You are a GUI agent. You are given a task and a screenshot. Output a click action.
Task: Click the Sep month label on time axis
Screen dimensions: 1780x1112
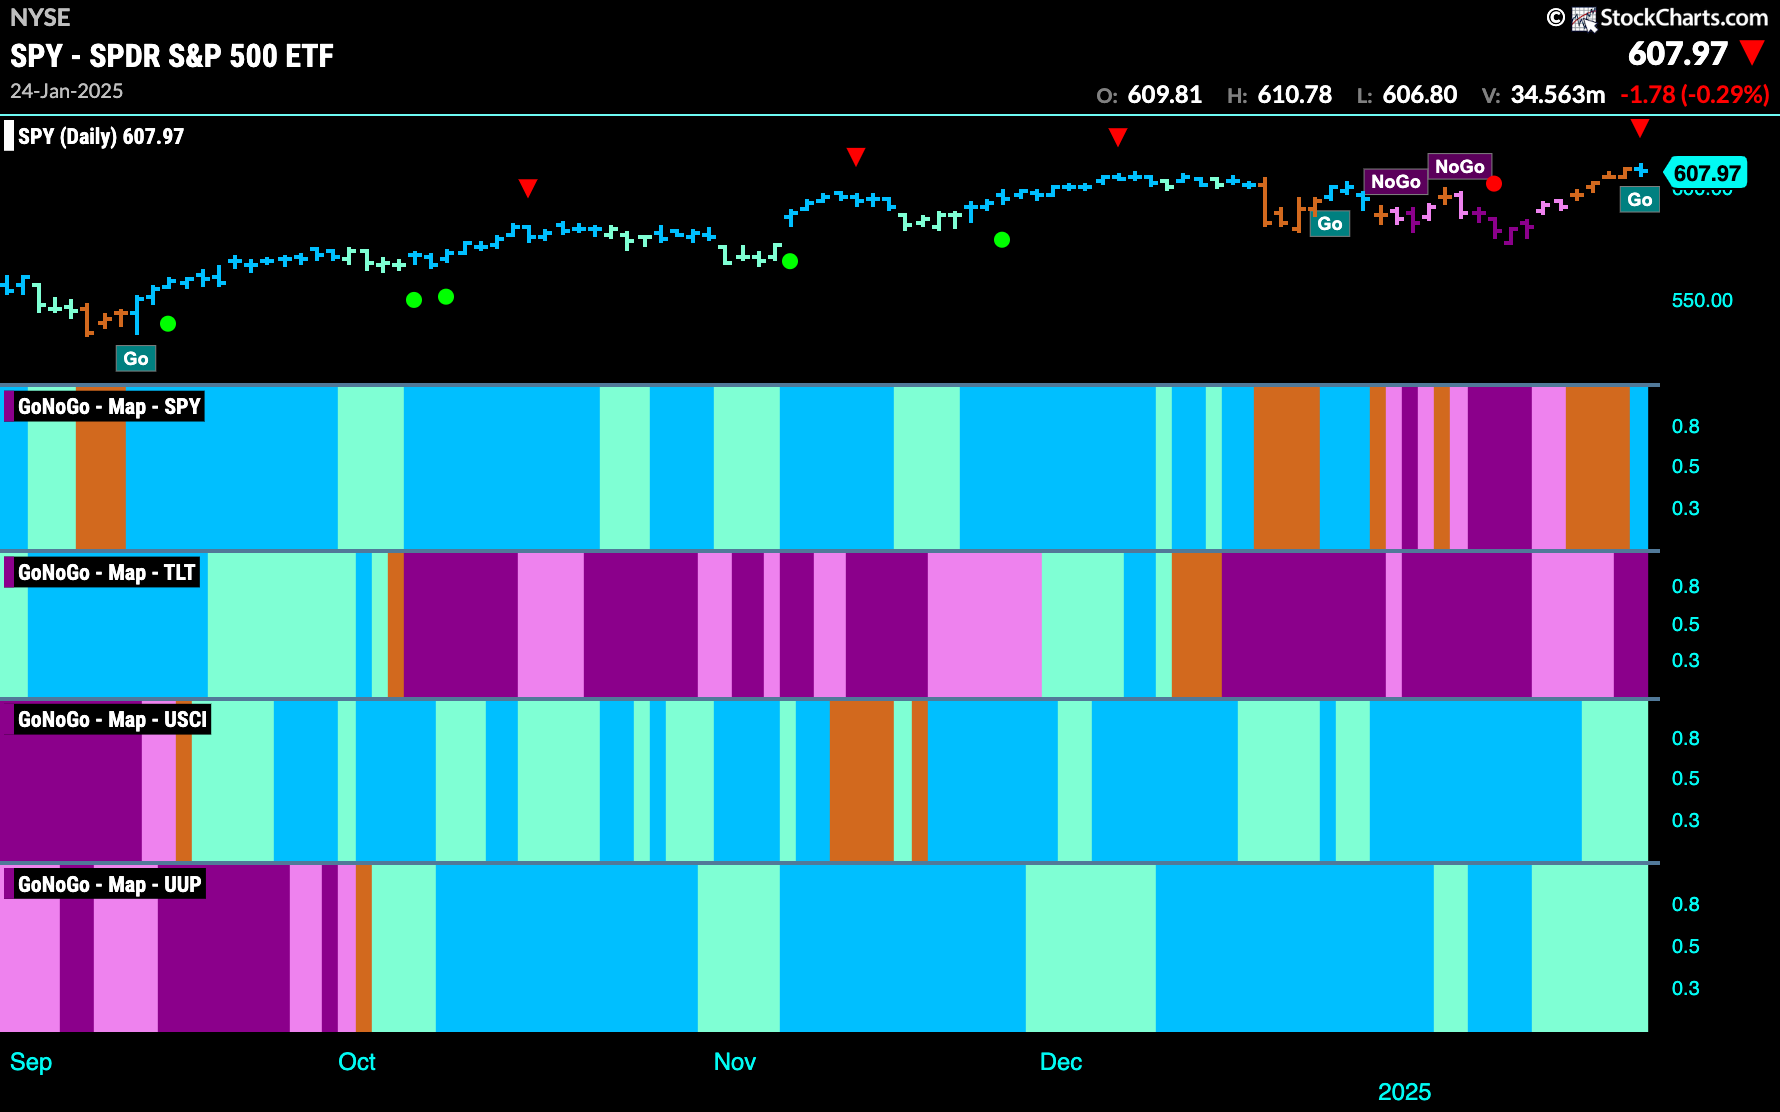(31, 1062)
